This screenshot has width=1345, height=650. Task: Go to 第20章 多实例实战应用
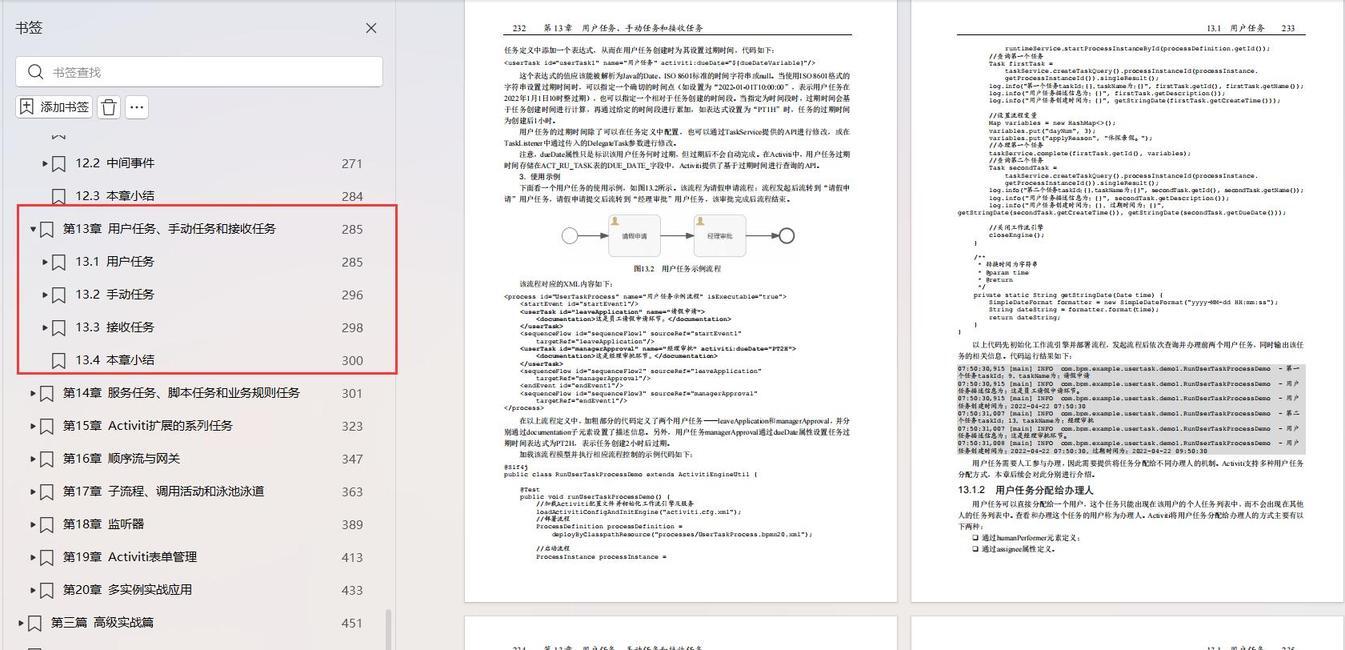(x=127, y=590)
